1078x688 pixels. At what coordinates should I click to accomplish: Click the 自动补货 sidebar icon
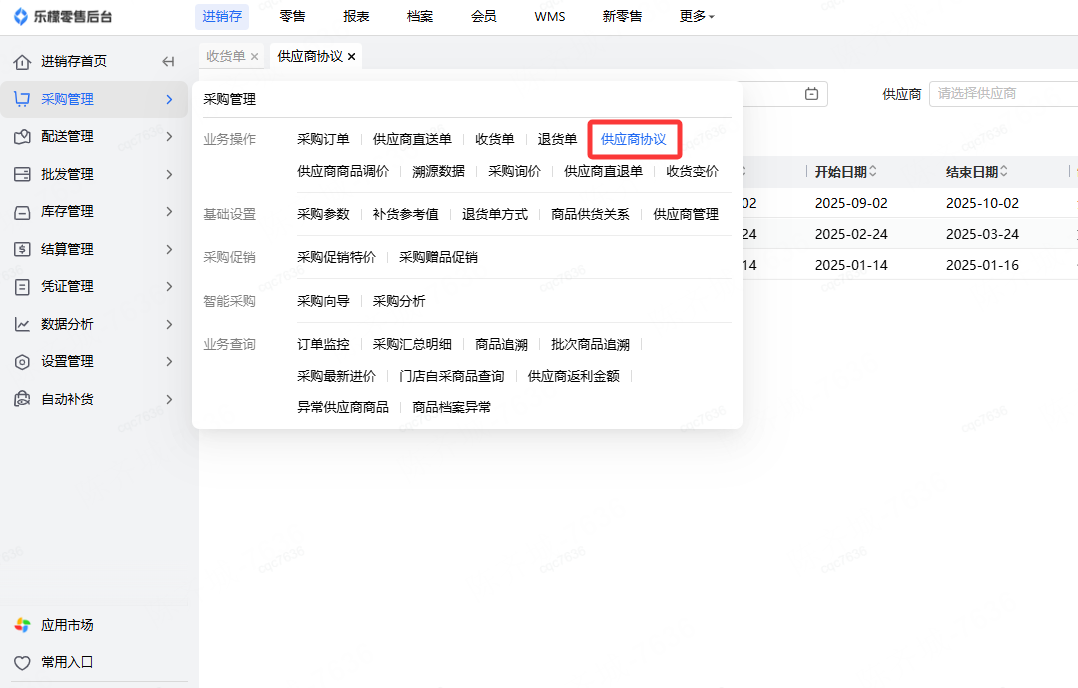click(x=22, y=399)
